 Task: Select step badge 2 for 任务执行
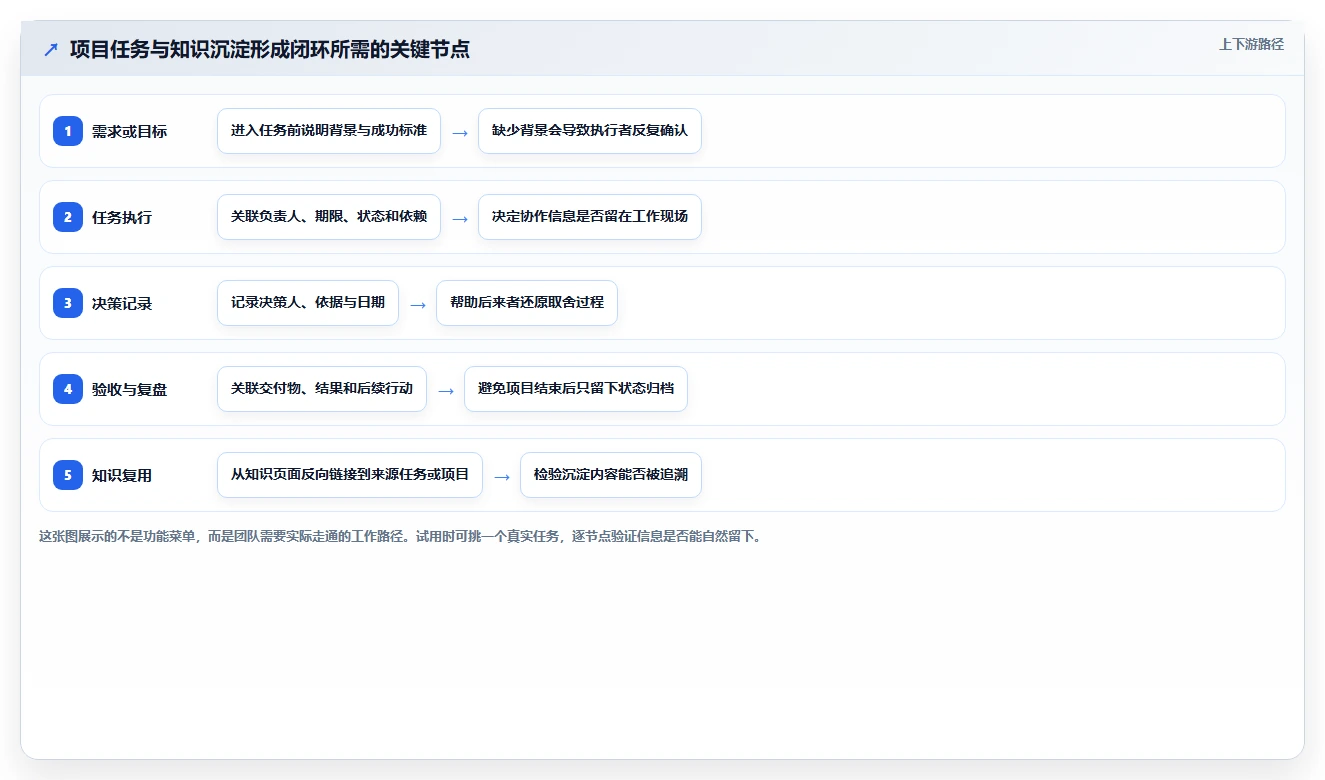point(68,217)
